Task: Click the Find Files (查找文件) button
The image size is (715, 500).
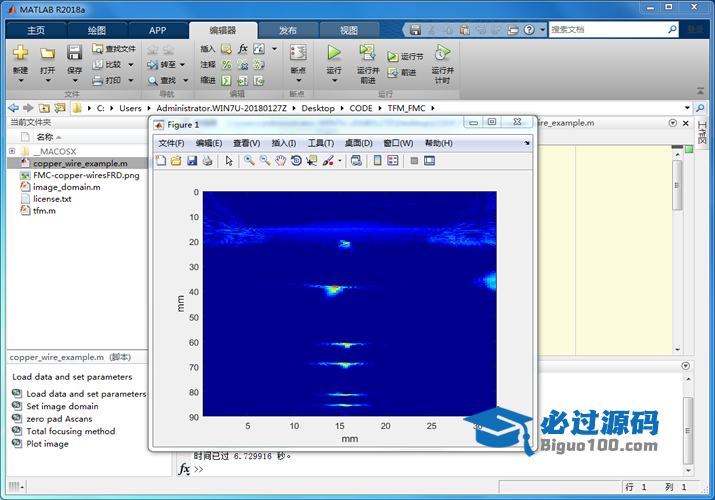Action: 113,48
